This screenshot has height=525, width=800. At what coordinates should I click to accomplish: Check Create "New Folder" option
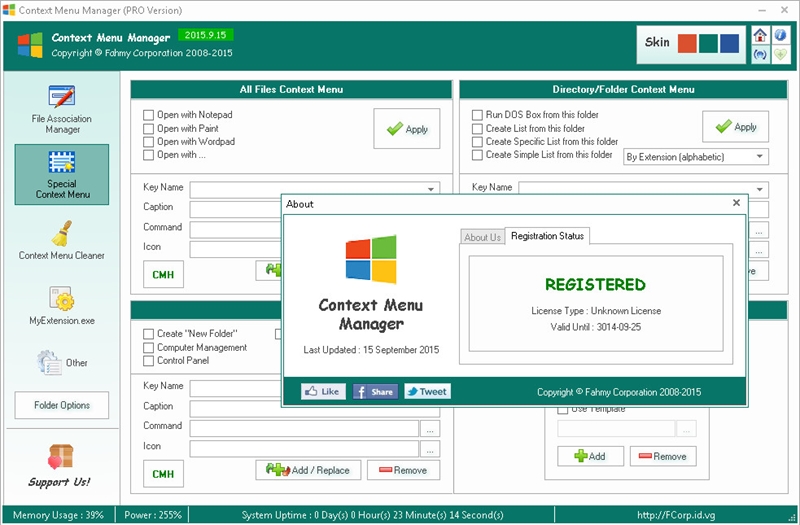(x=148, y=334)
